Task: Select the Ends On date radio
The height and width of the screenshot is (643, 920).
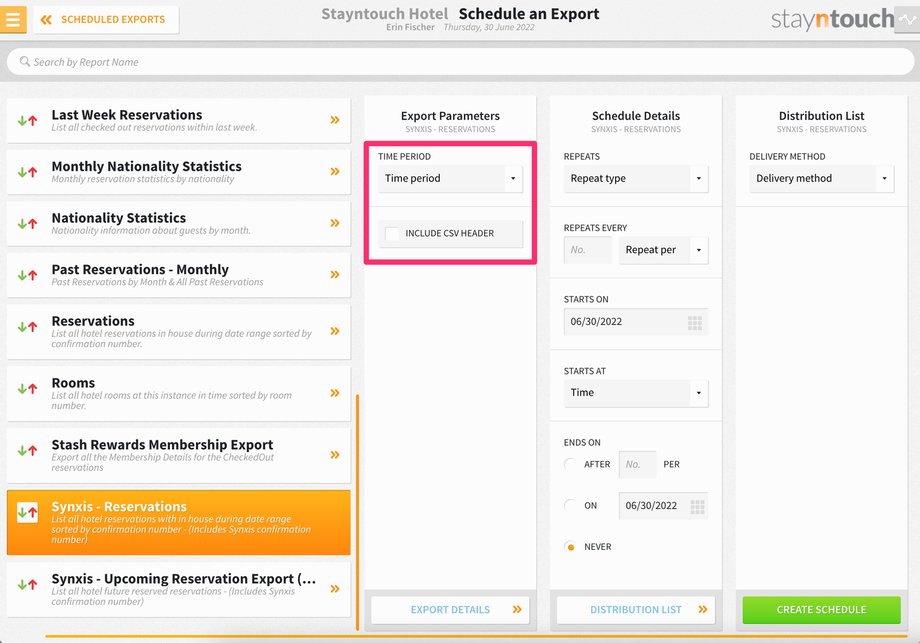Action: click(x=570, y=506)
